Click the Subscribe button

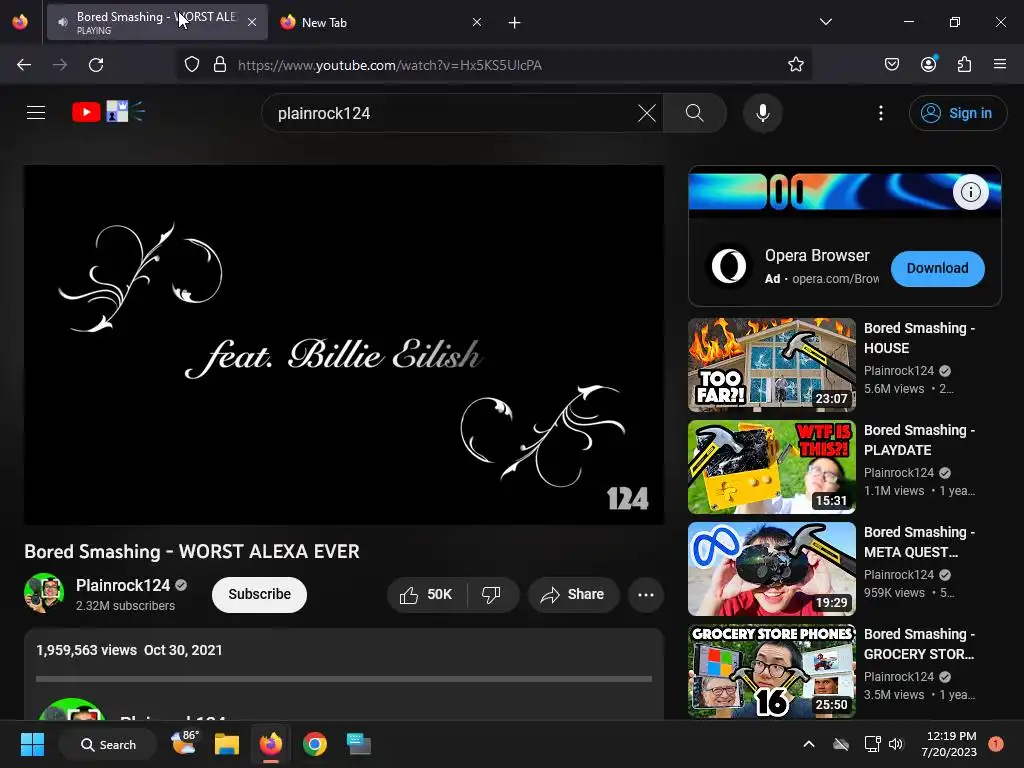pos(259,594)
